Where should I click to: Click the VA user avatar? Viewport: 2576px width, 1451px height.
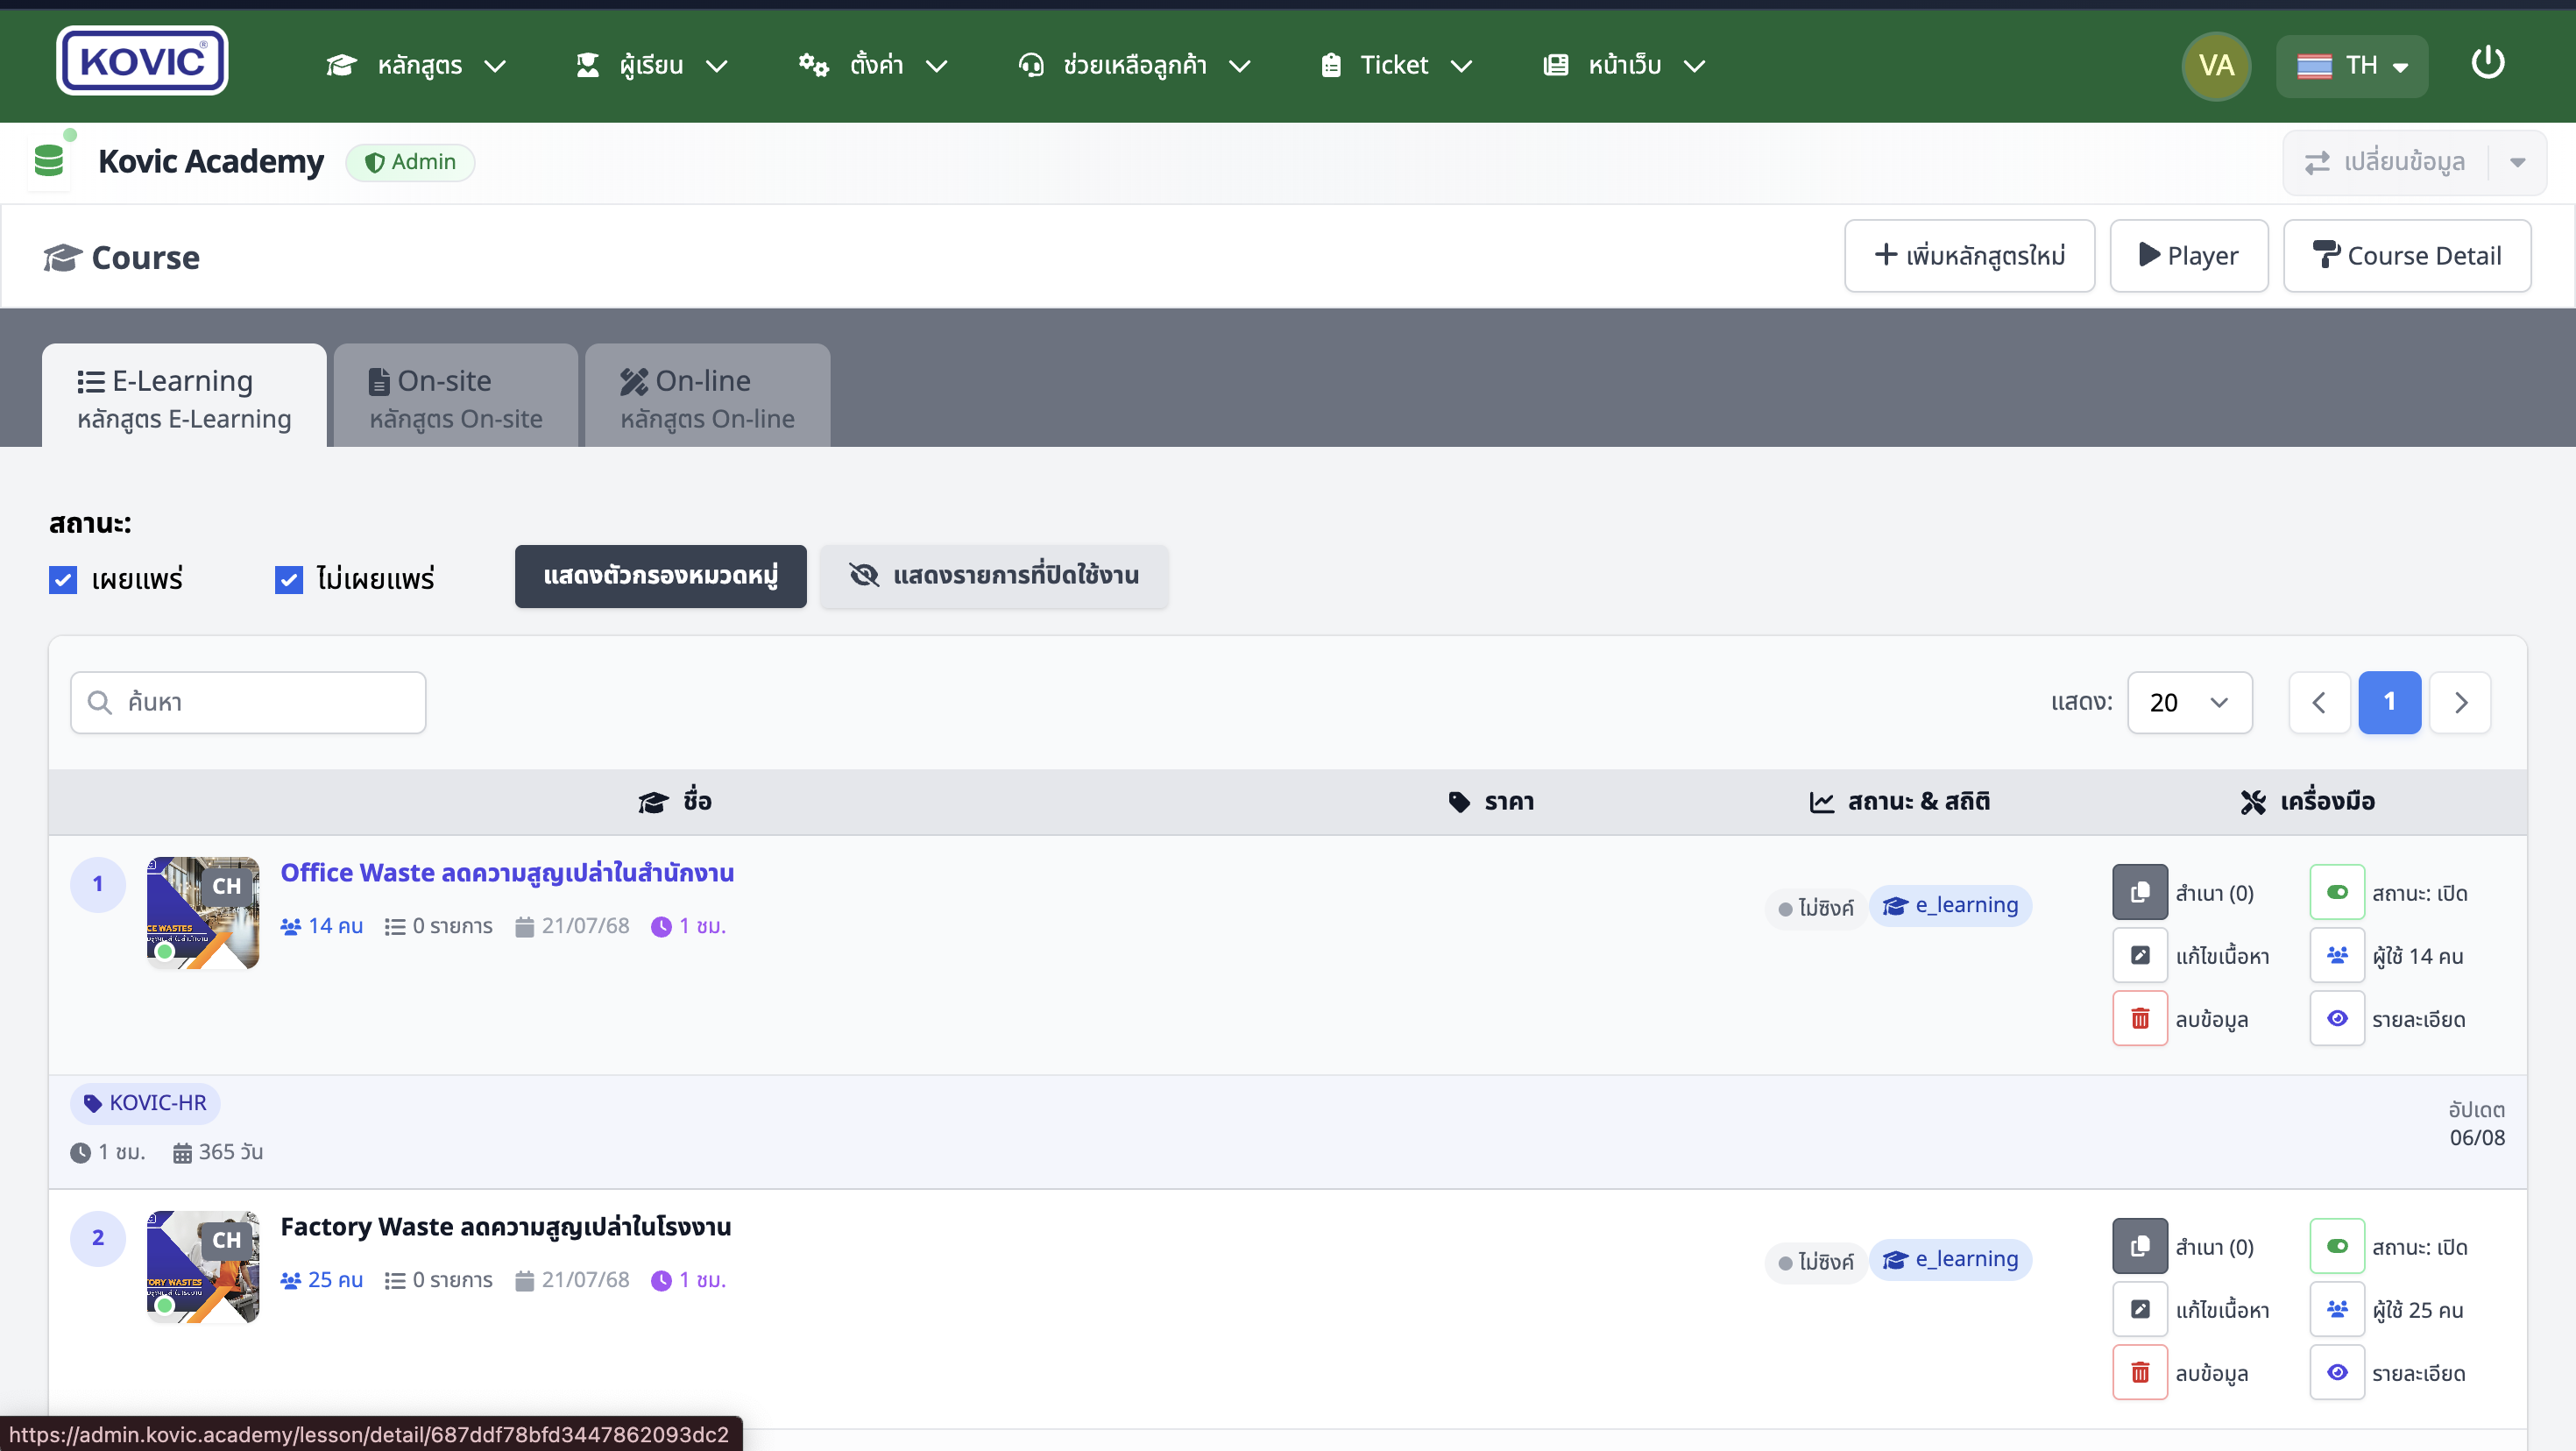(2215, 66)
